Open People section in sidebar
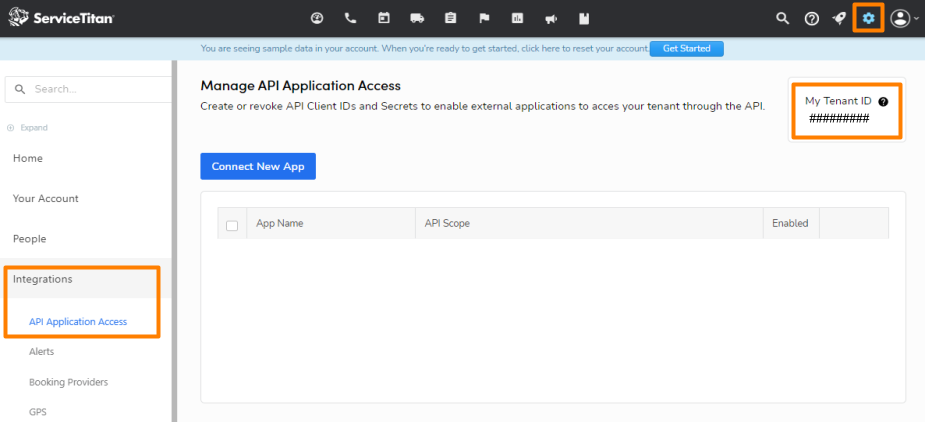The height and width of the screenshot is (422, 925). (x=29, y=239)
